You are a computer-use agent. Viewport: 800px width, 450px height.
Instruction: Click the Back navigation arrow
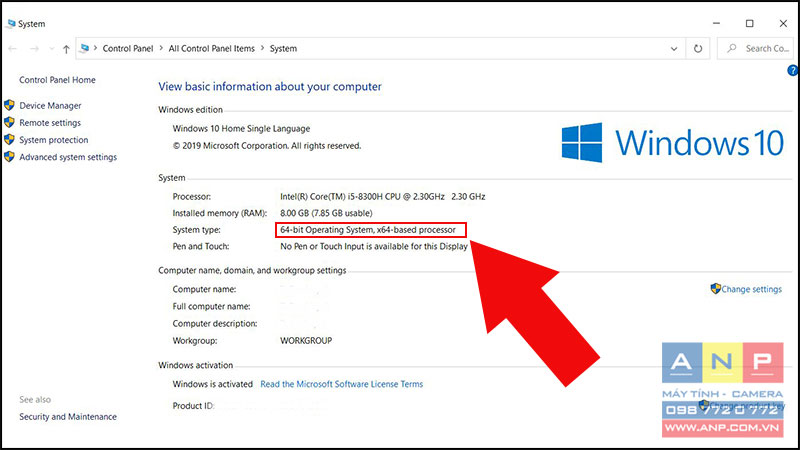[x=13, y=48]
